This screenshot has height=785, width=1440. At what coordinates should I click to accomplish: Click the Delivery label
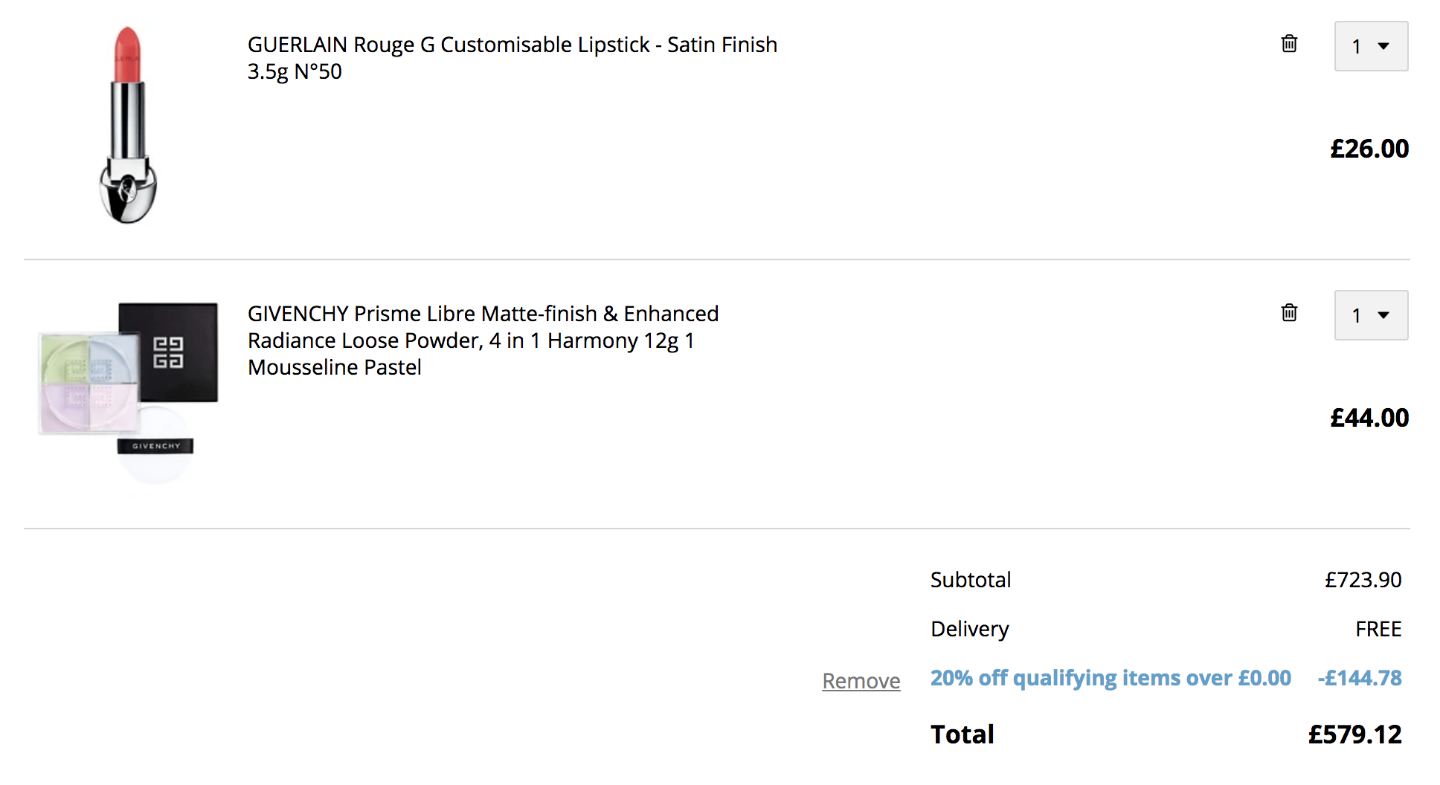(969, 629)
